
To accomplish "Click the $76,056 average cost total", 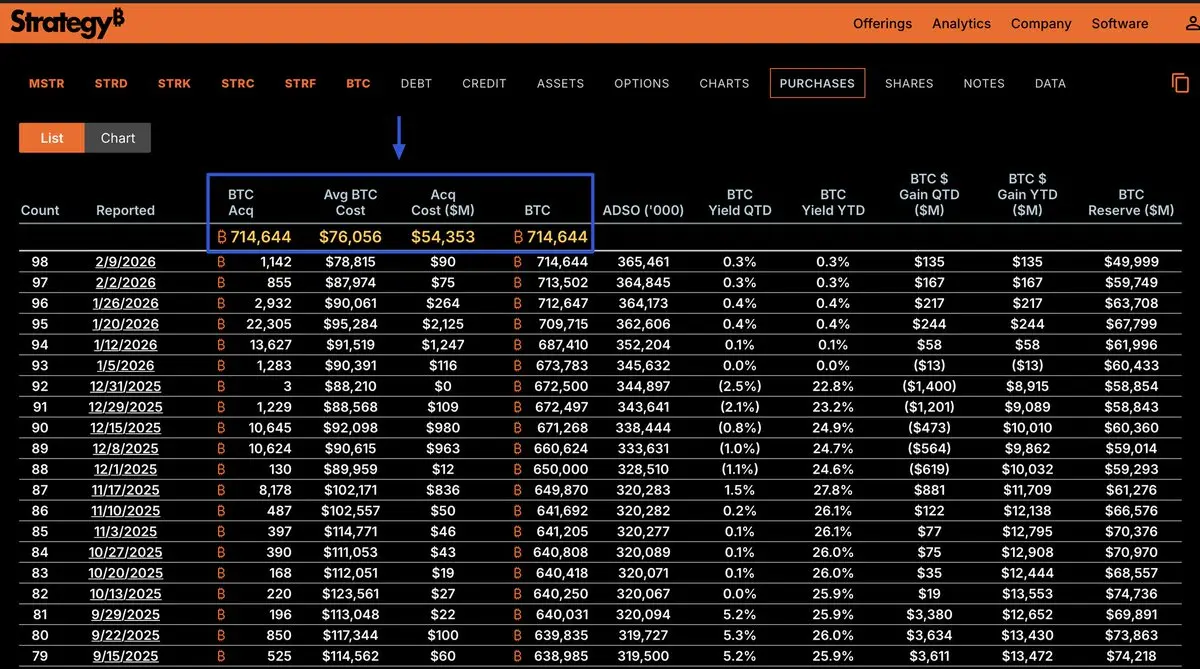I will tap(351, 237).
